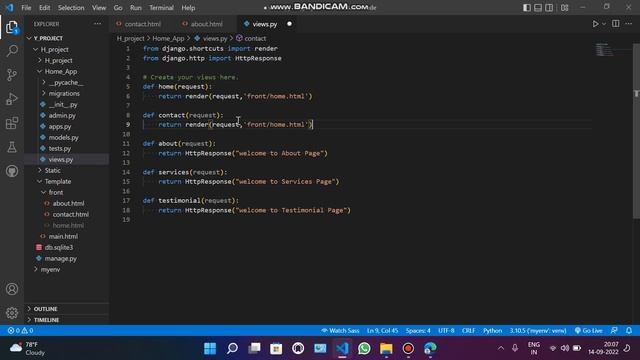Viewport: 640px width, 360px height.
Task: Split the editor to the right
Action: tap(616, 24)
